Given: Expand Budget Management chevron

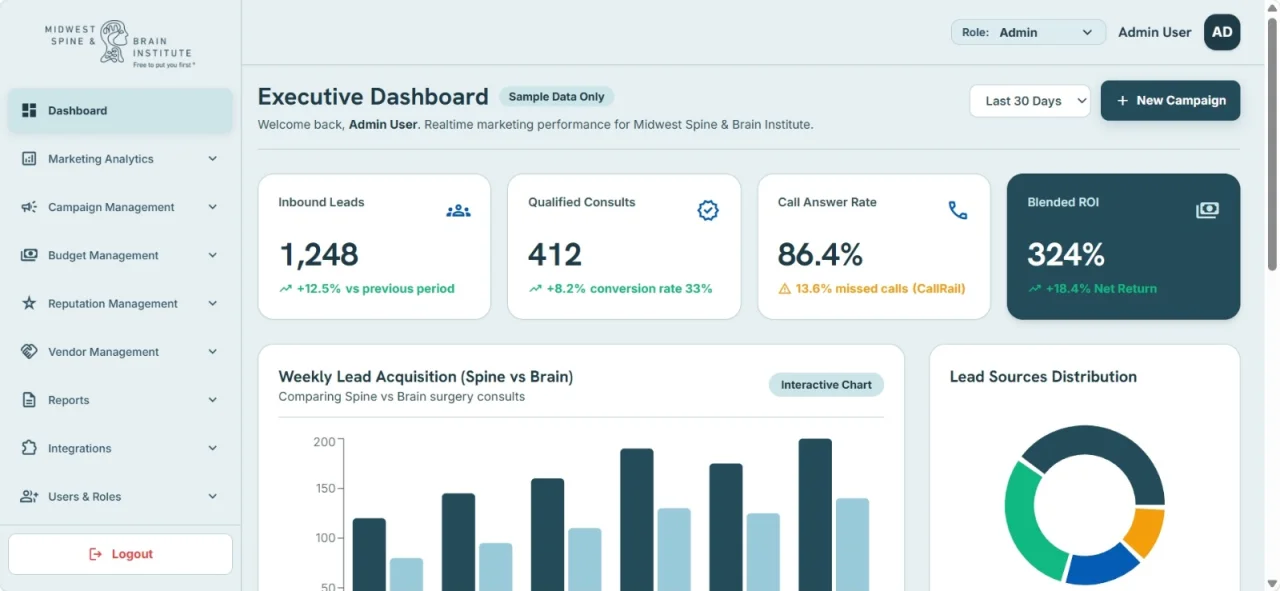Looking at the screenshot, I should coord(212,255).
